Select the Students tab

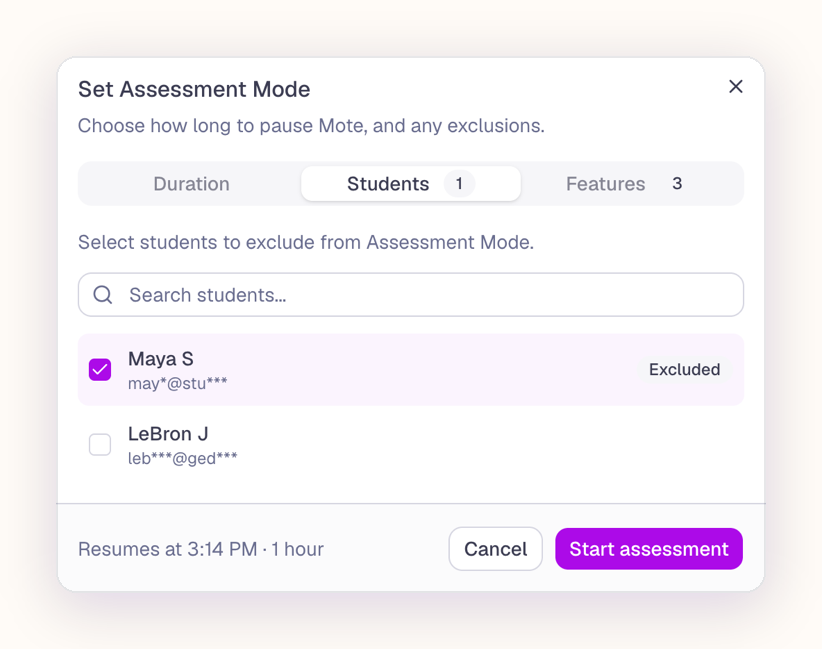(410, 183)
